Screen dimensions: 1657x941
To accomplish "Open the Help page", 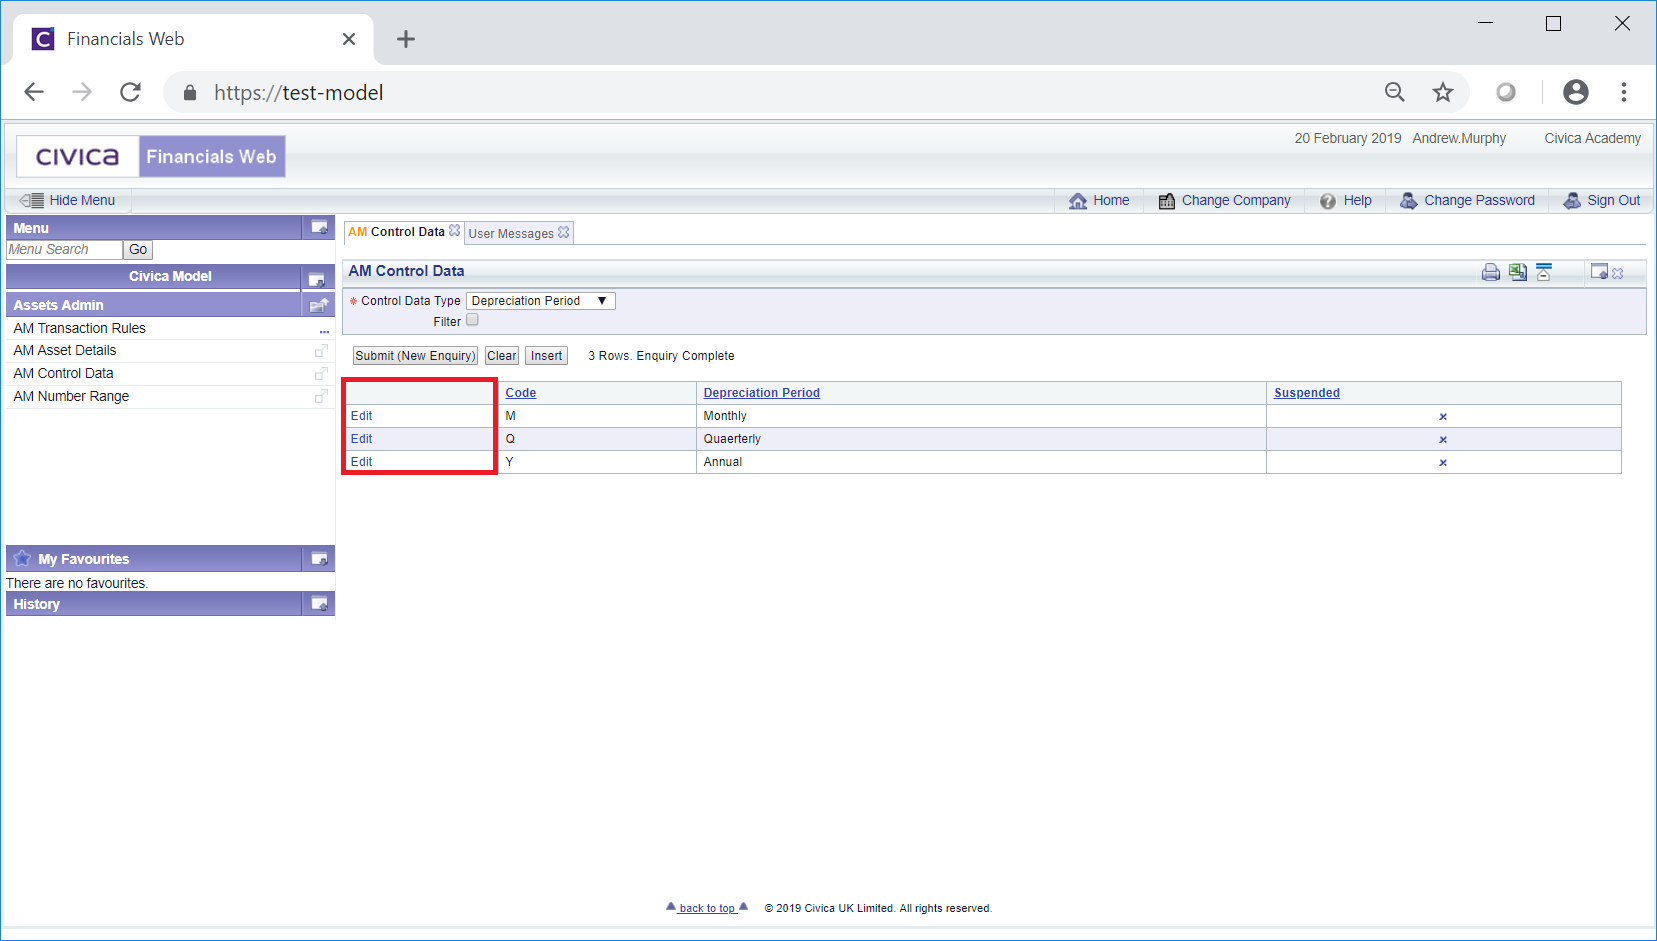I will tap(1345, 200).
